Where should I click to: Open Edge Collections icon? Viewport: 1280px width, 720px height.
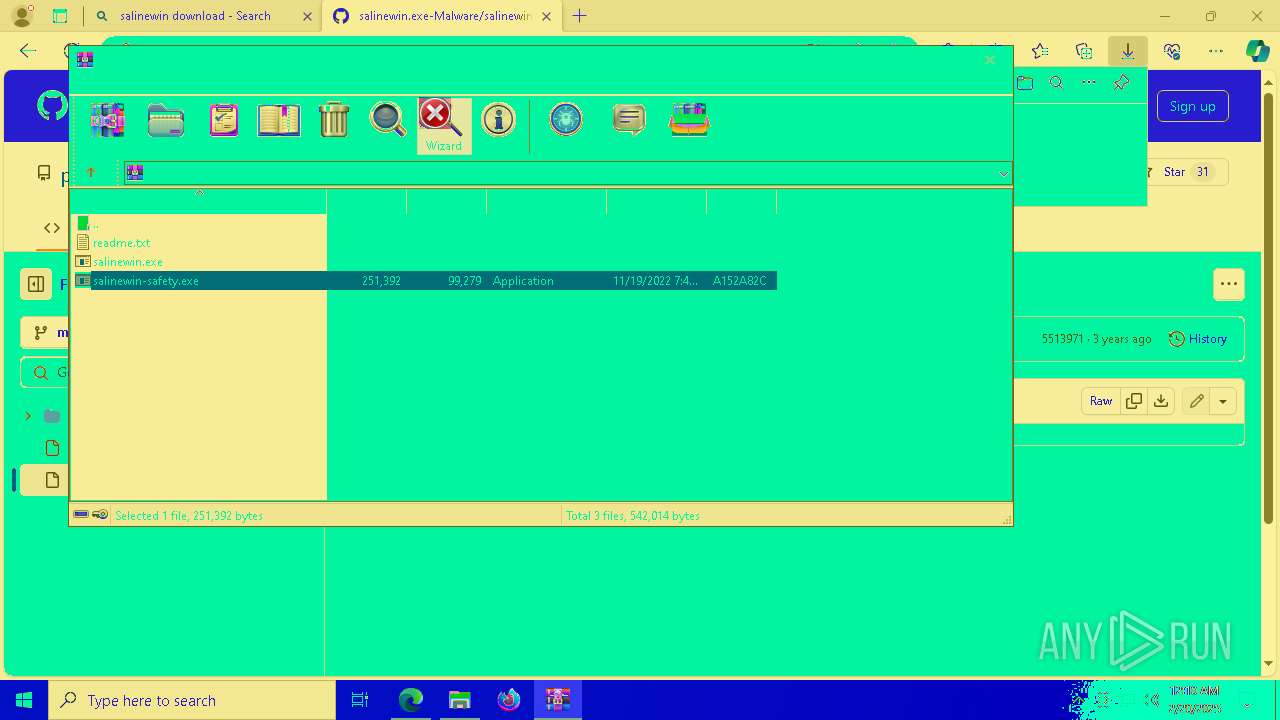pos(1084,51)
